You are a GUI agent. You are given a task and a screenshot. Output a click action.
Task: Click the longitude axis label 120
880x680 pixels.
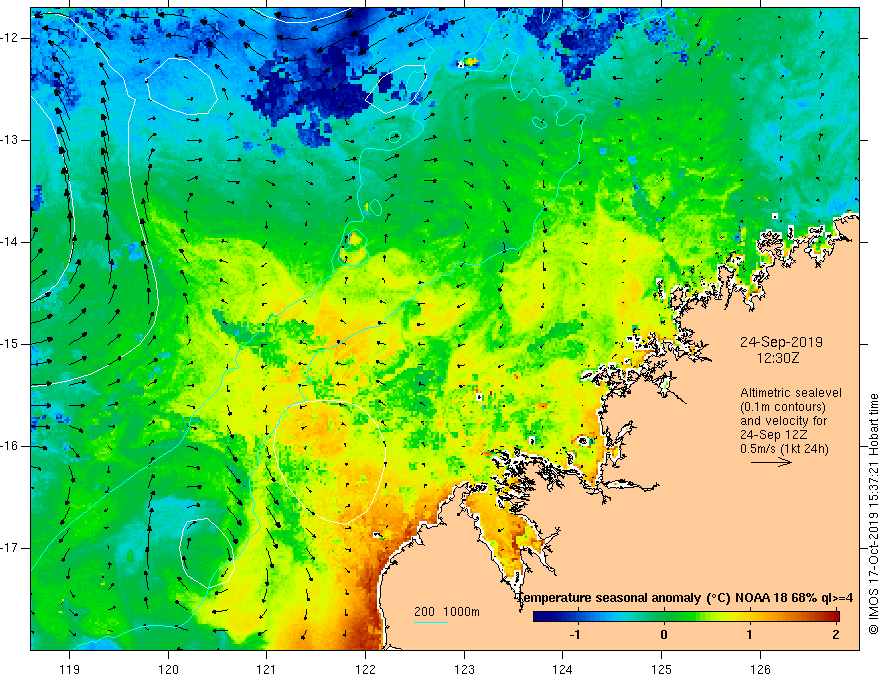click(168, 669)
